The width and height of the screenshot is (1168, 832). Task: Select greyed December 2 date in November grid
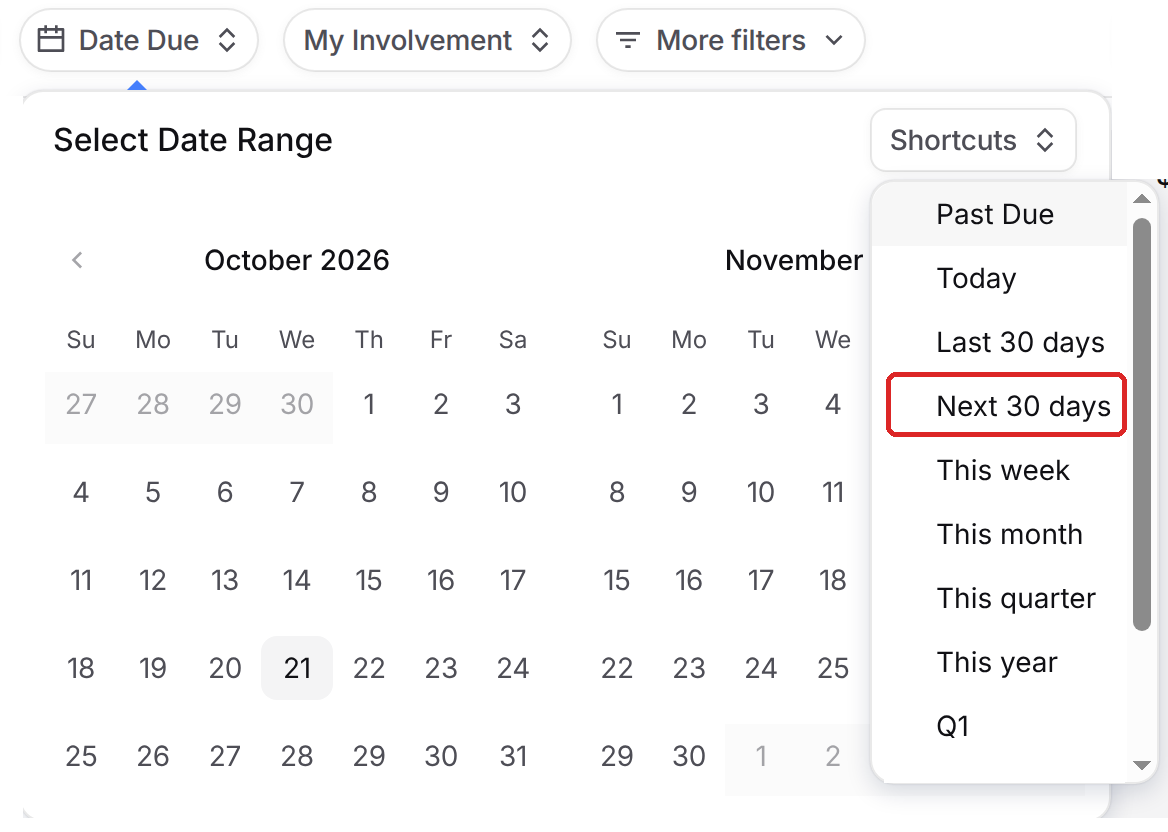[833, 756]
